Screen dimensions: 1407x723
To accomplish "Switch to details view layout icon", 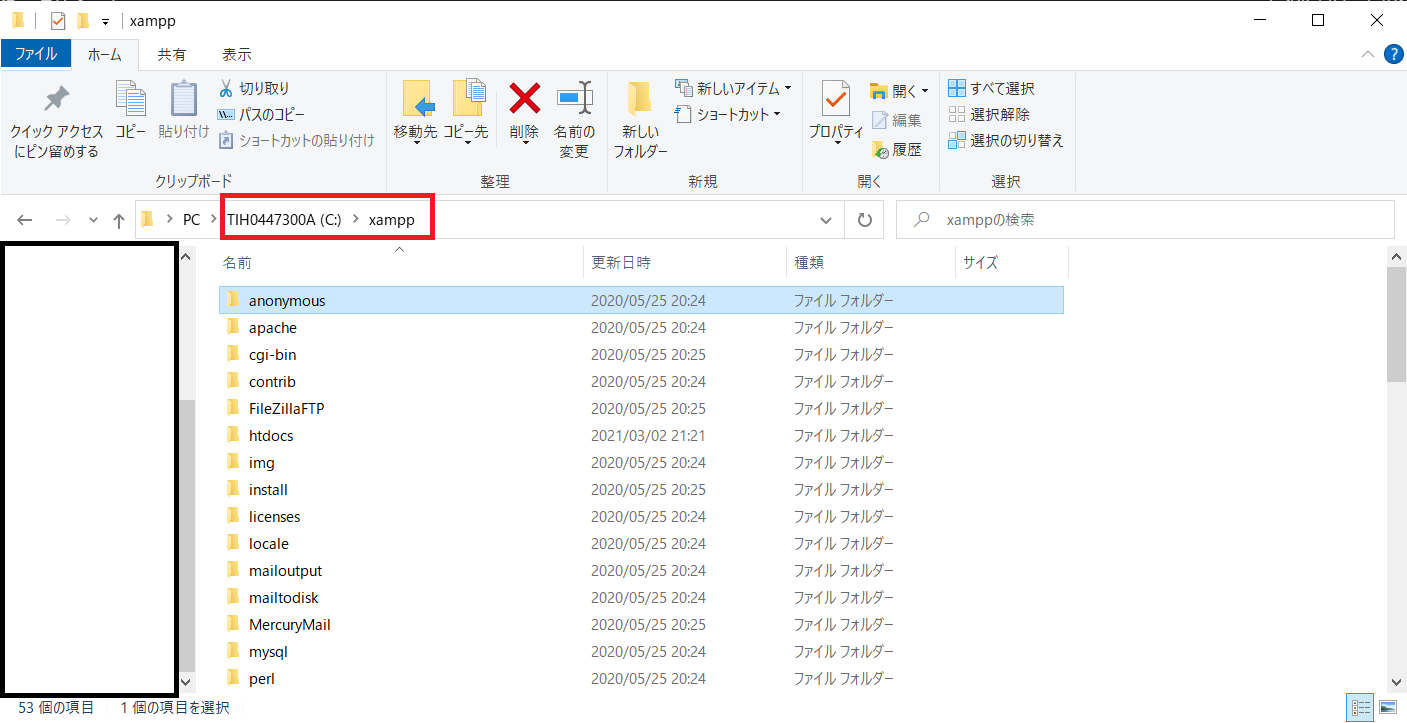I will click(x=1361, y=708).
